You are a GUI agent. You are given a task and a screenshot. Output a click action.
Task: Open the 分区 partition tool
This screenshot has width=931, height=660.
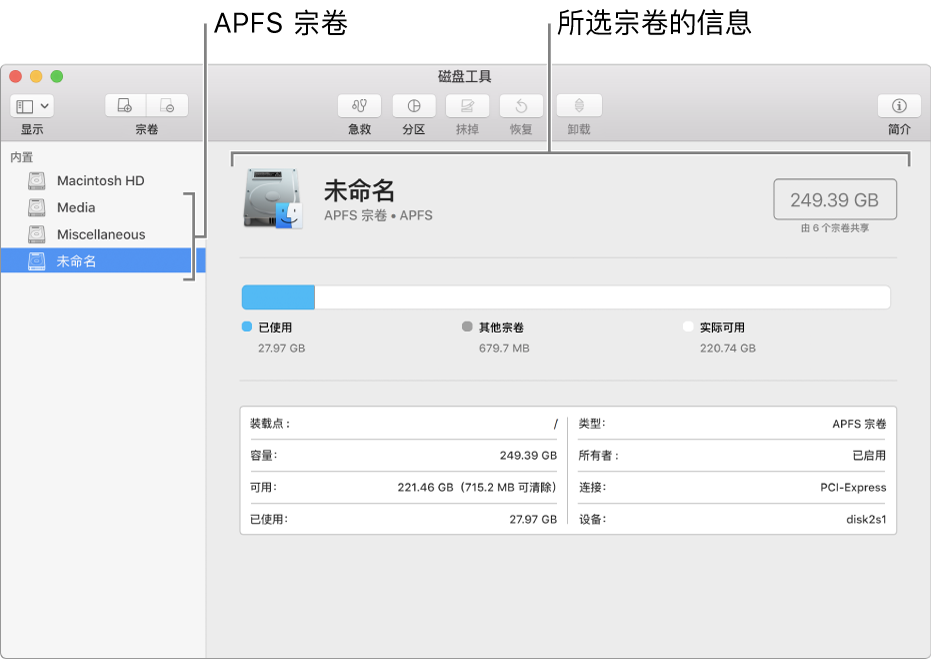pyautogui.click(x=413, y=105)
